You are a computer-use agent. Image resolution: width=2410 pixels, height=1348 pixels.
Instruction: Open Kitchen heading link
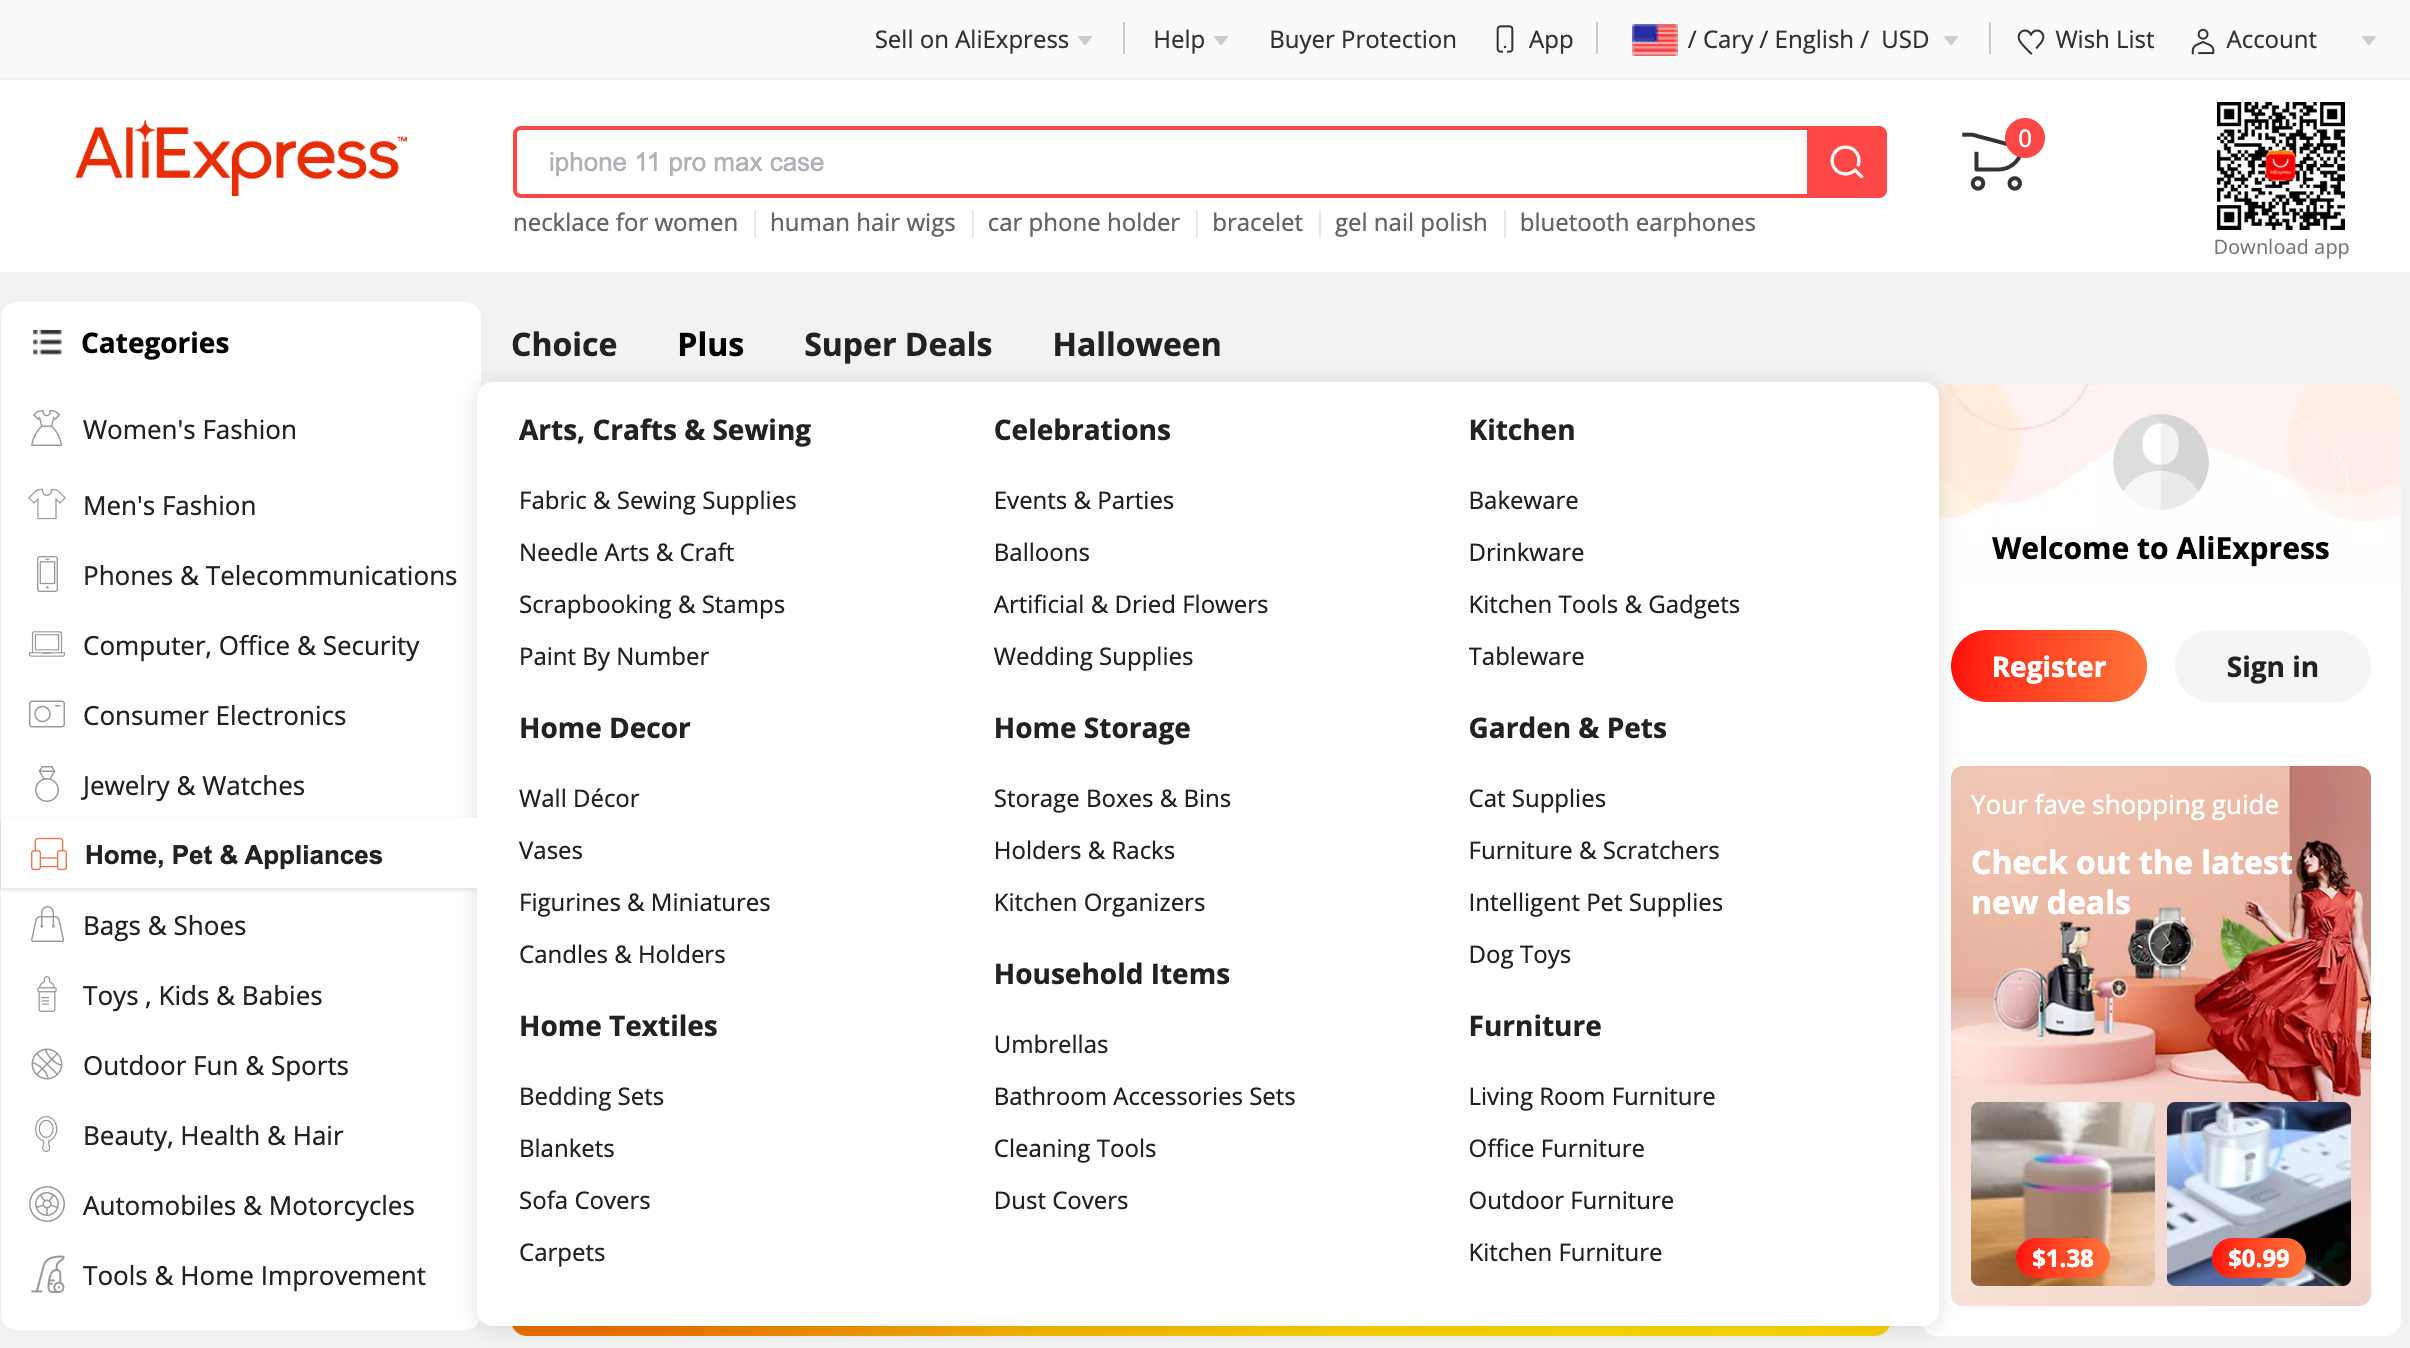coord(1522,430)
